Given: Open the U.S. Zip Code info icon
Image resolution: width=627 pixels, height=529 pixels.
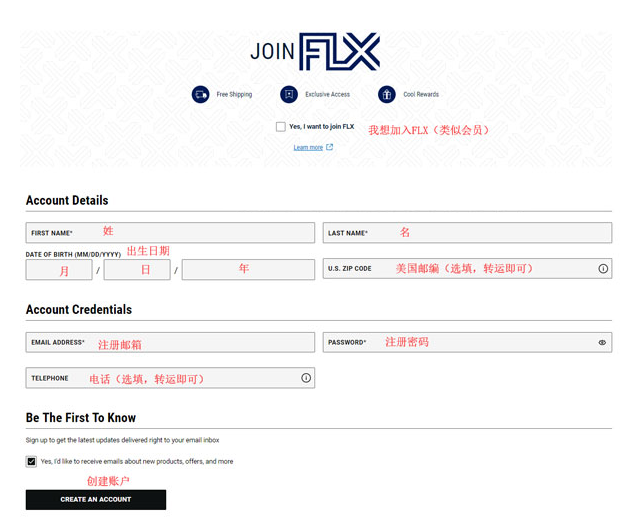Looking at the screenshot, I should (x=603, y=269).
